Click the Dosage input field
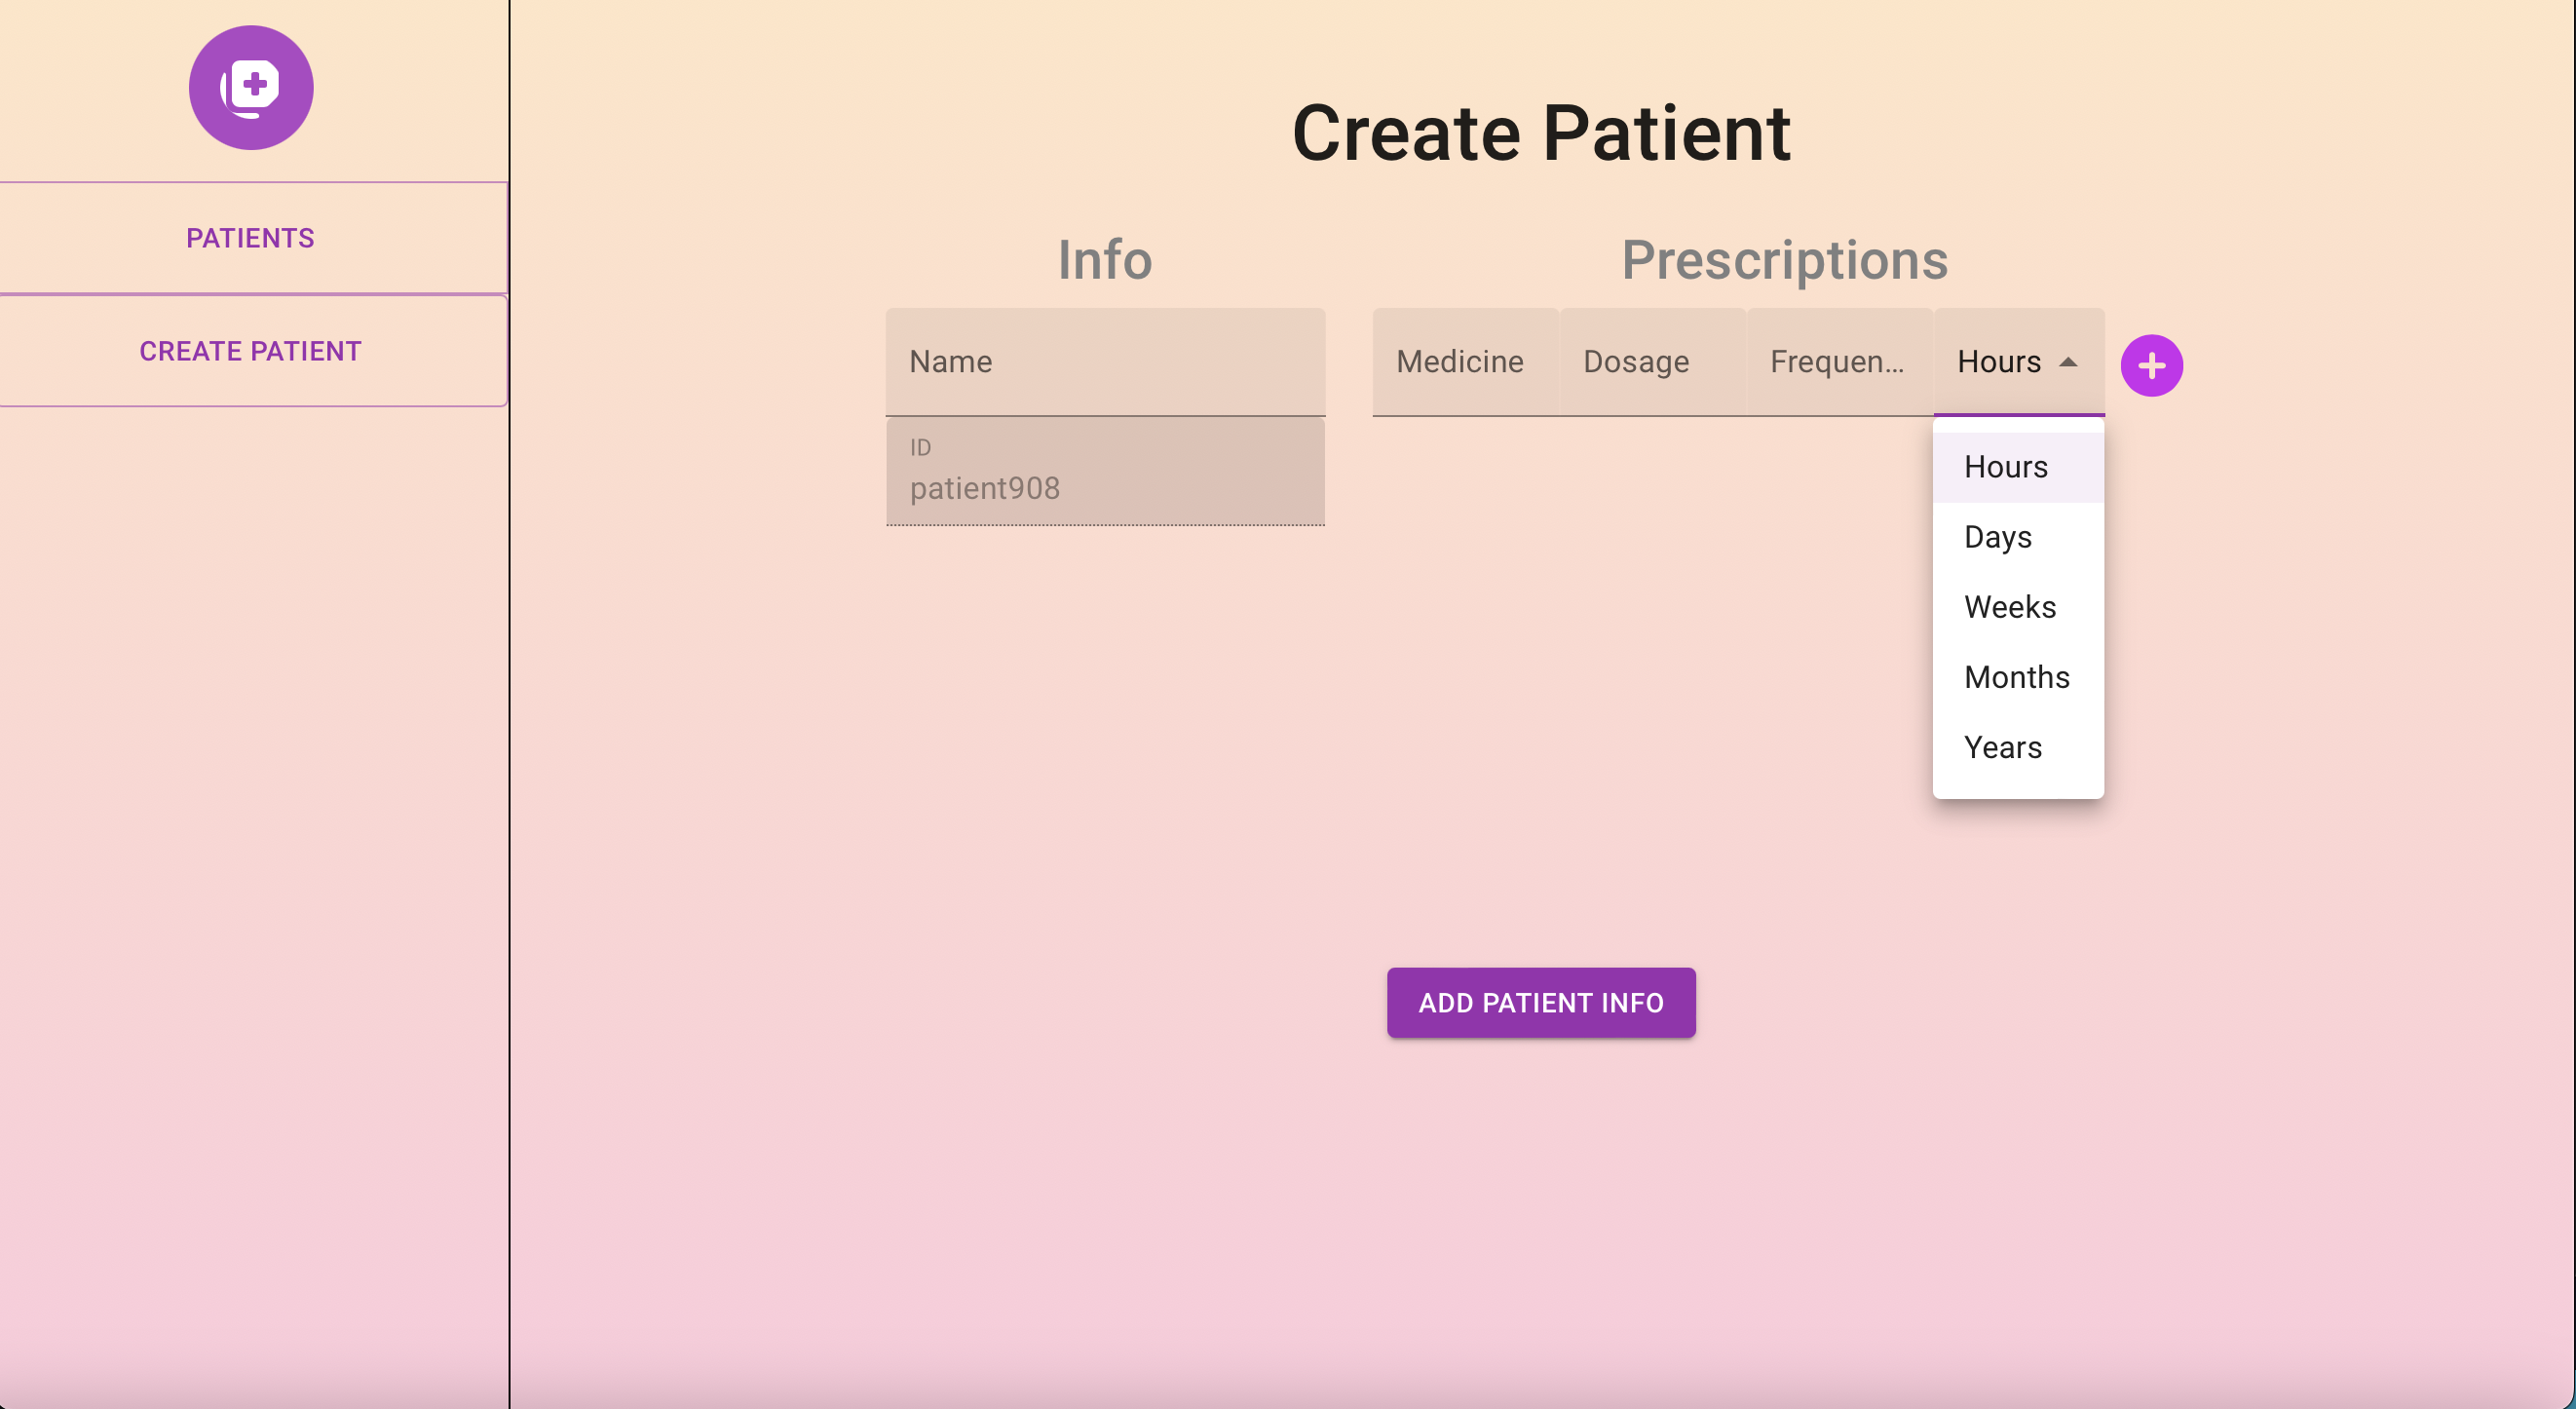Image resolution: width=2576 pixels, height=1409 pixels. [x=1651, y=362]
